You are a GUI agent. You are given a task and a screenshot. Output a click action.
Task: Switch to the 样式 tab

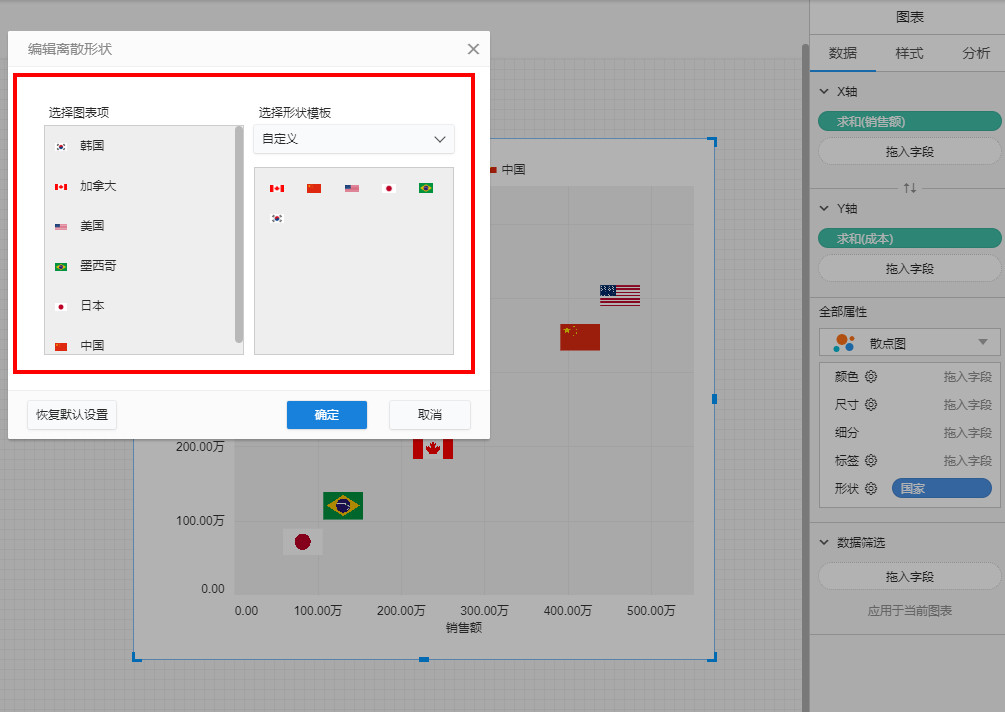[909, 53]
